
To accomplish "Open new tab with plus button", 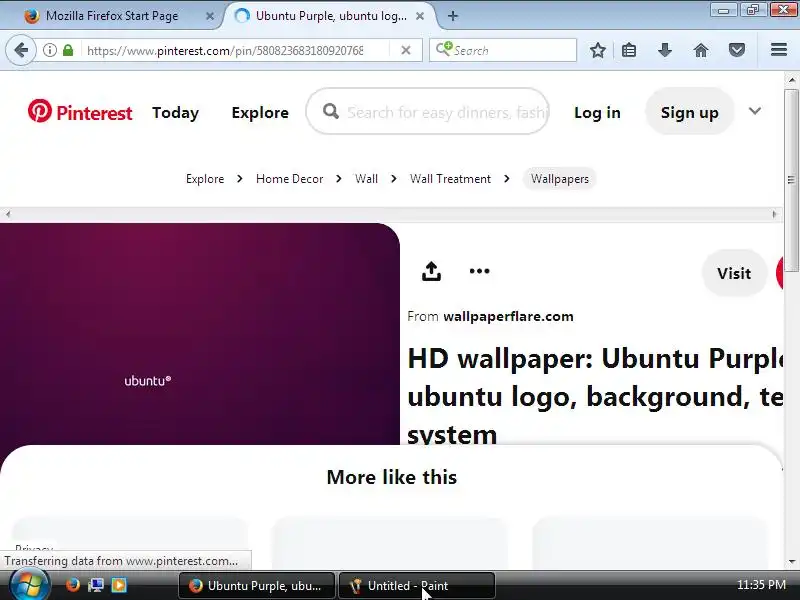I will coord(453,16).
